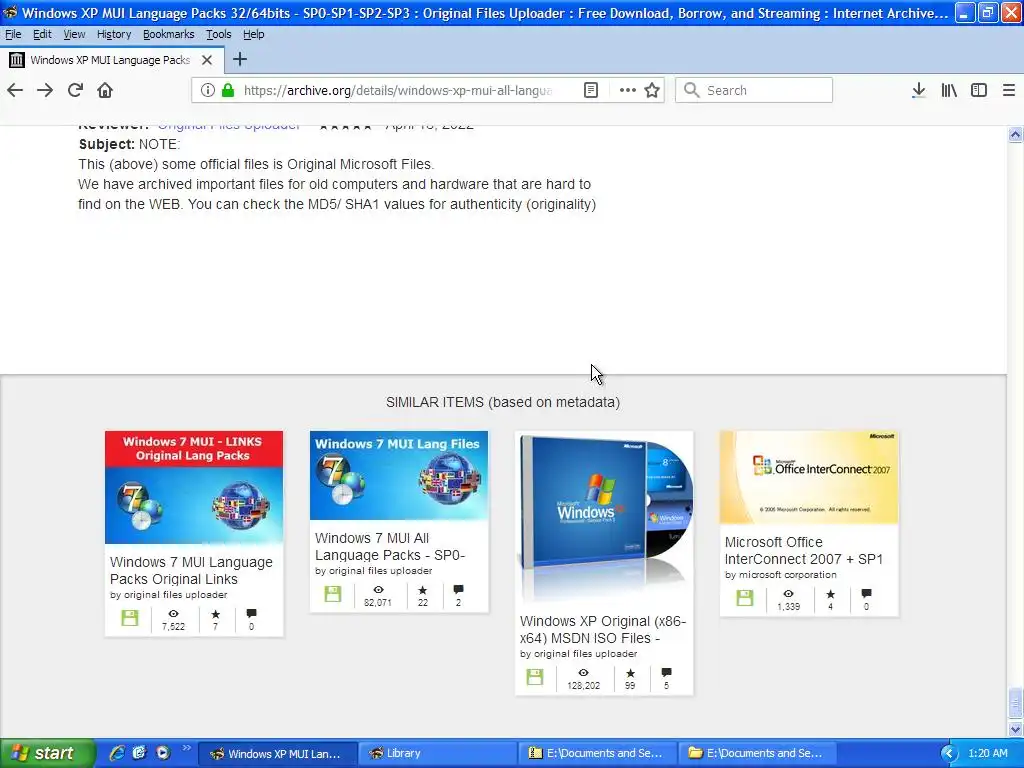Switch to the Library taskbar window
This screenshot has width=1024, height=768.
(x=436, y=753)
